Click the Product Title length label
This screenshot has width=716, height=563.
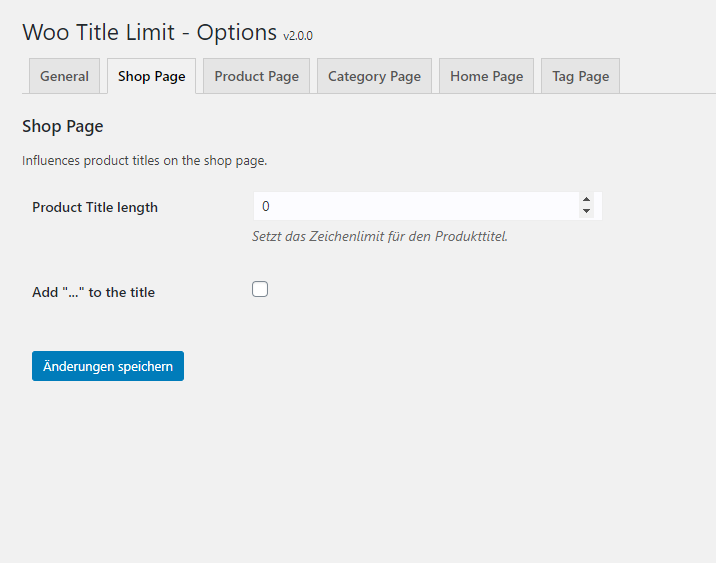95,207
